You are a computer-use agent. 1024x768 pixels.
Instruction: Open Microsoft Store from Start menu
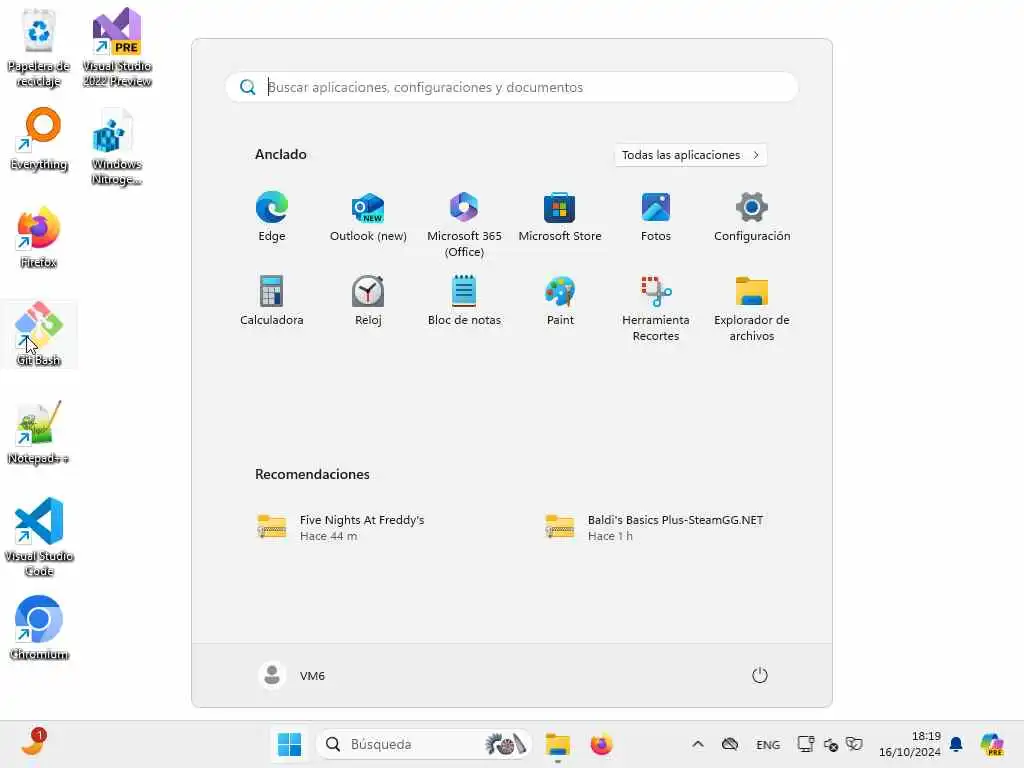click(560, 217)
